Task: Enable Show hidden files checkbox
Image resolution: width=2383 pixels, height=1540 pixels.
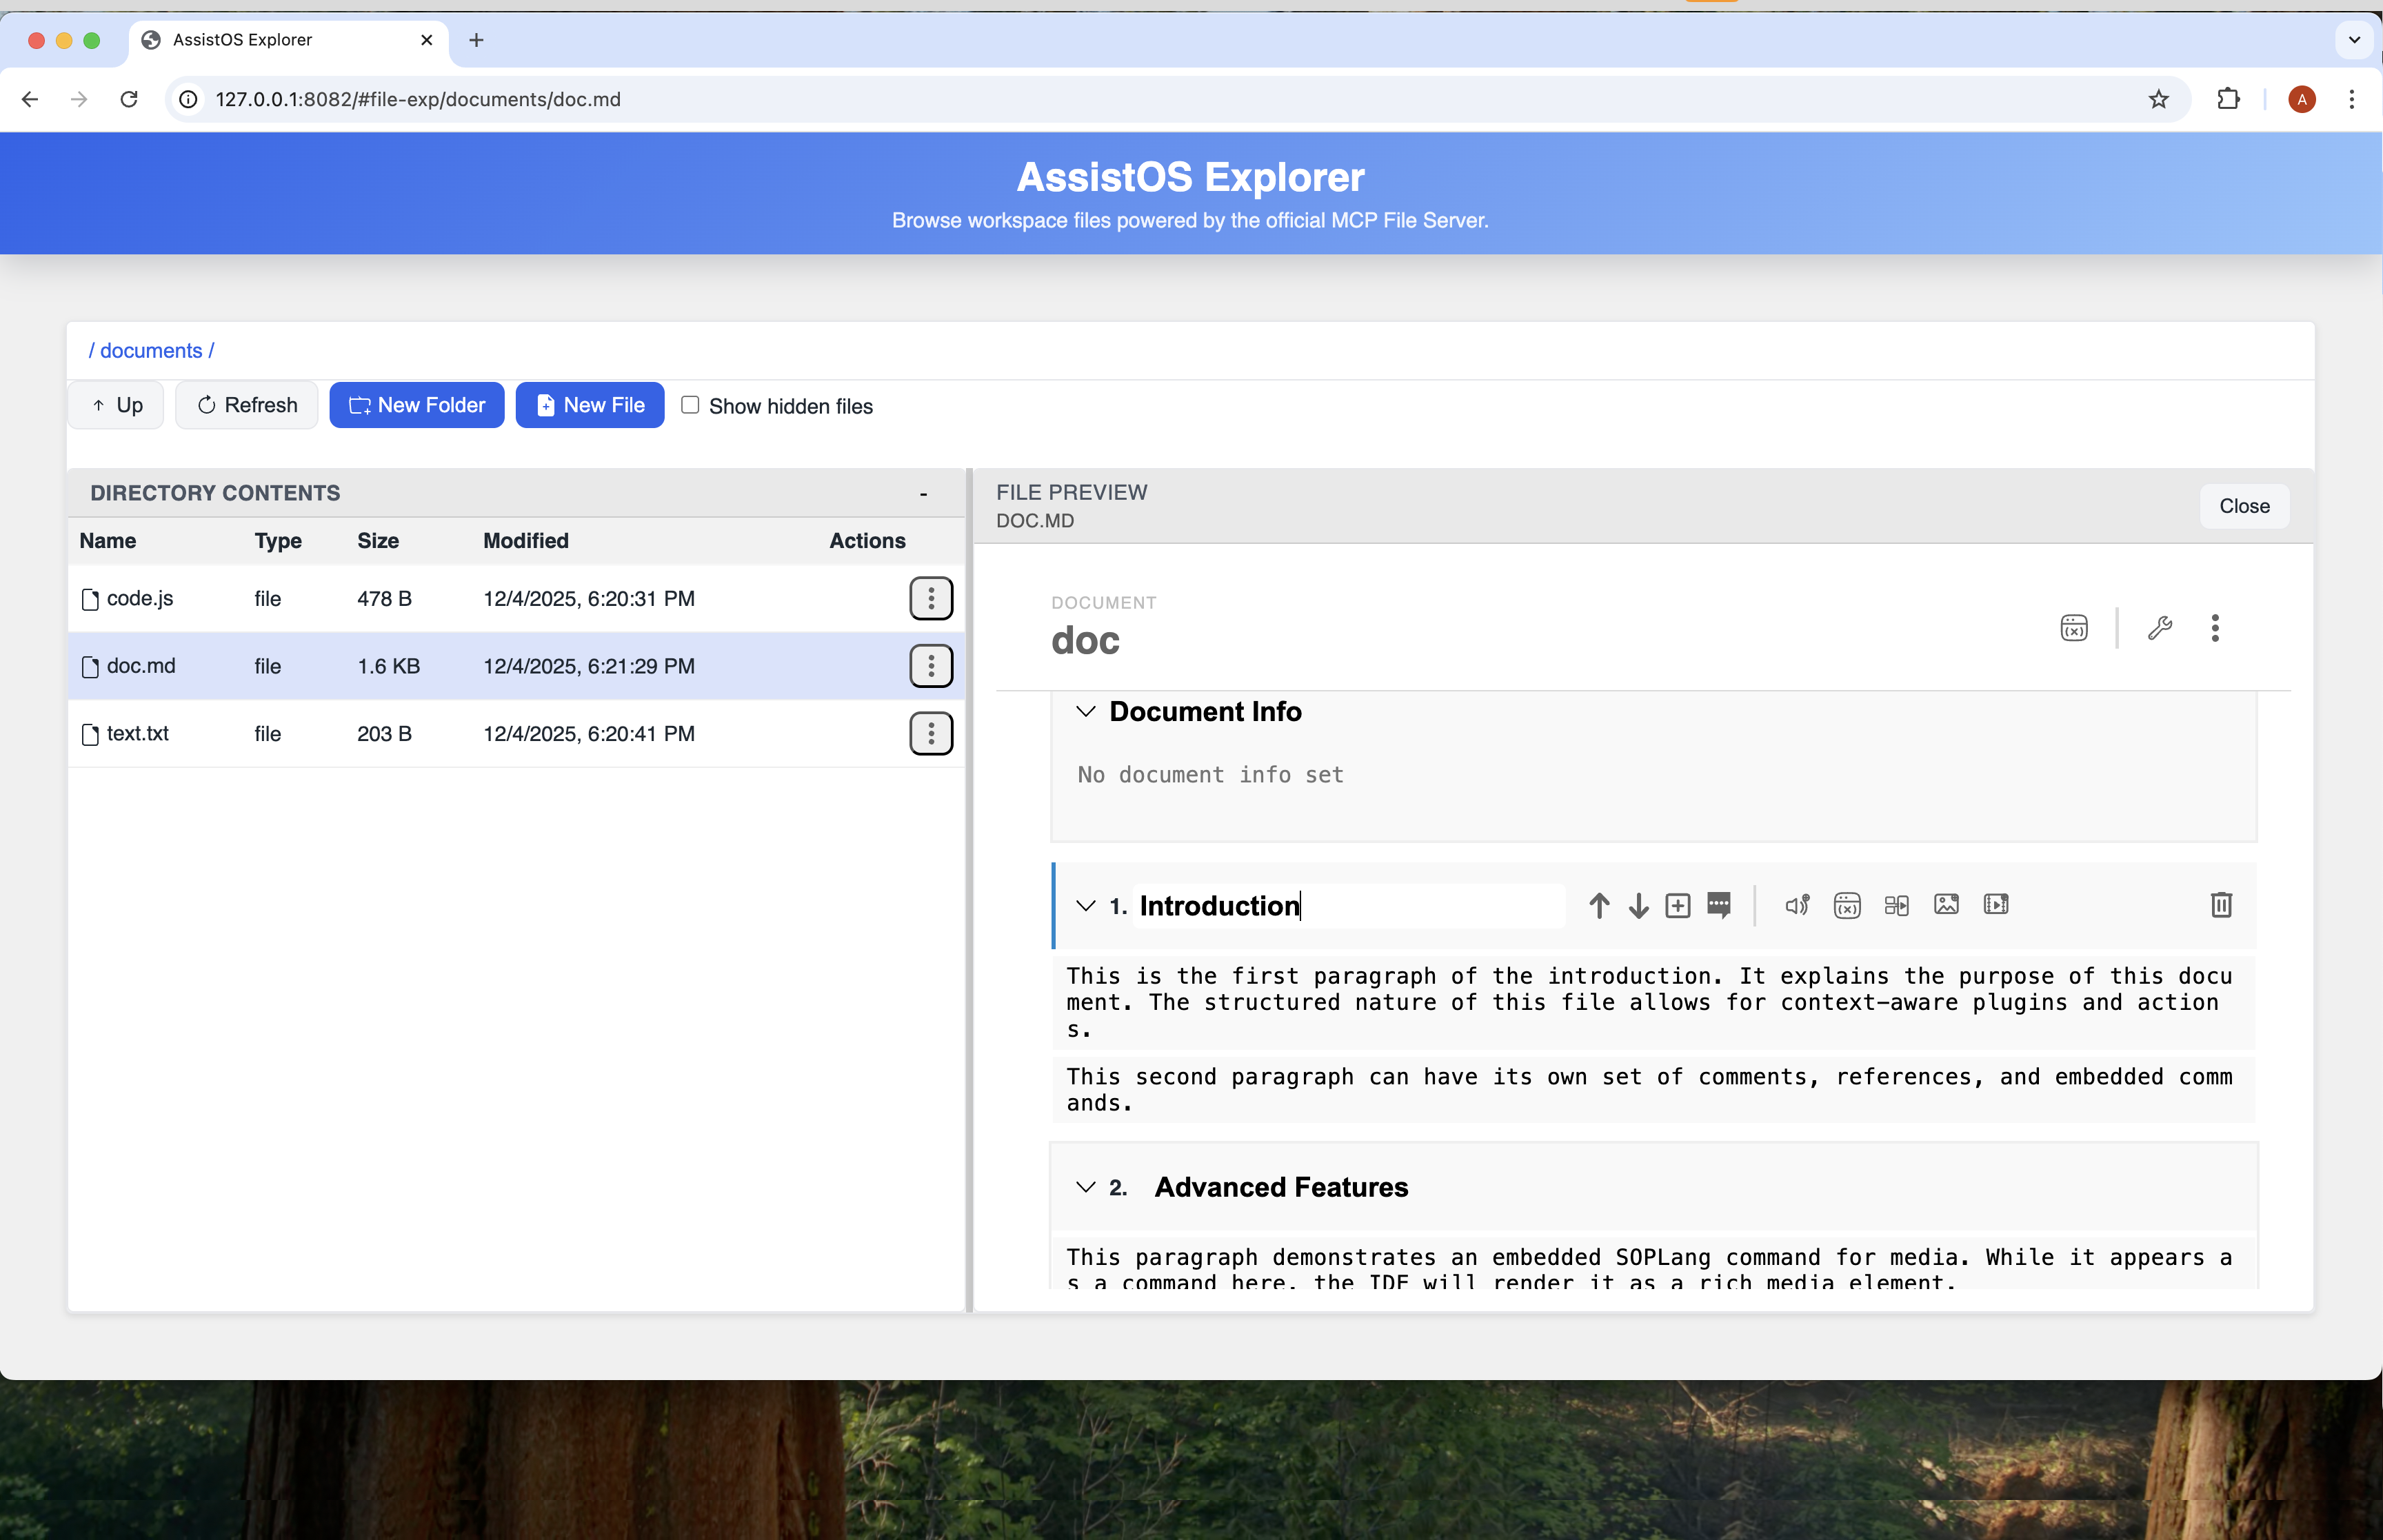Action: (x=690, y=405)
